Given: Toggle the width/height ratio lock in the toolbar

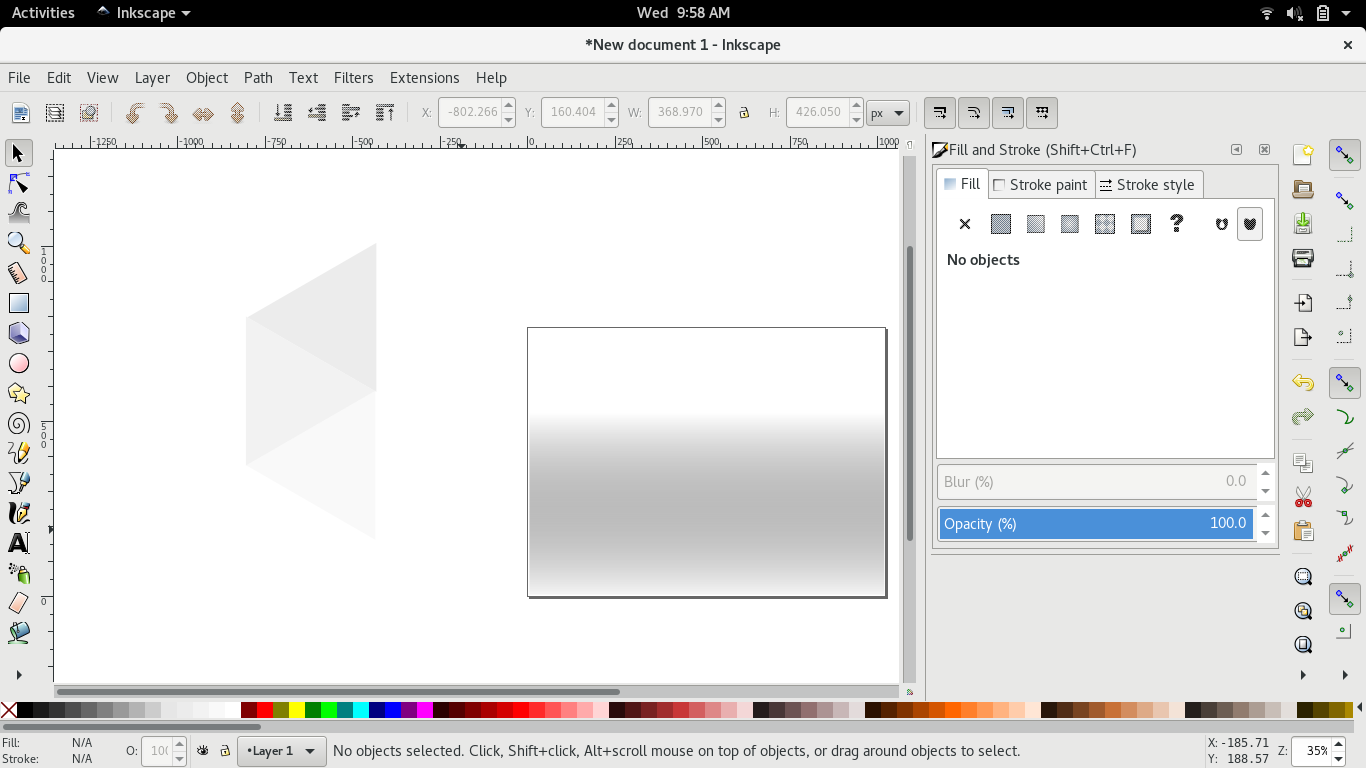Looking at the screenshot, I should tap(744, 112).
